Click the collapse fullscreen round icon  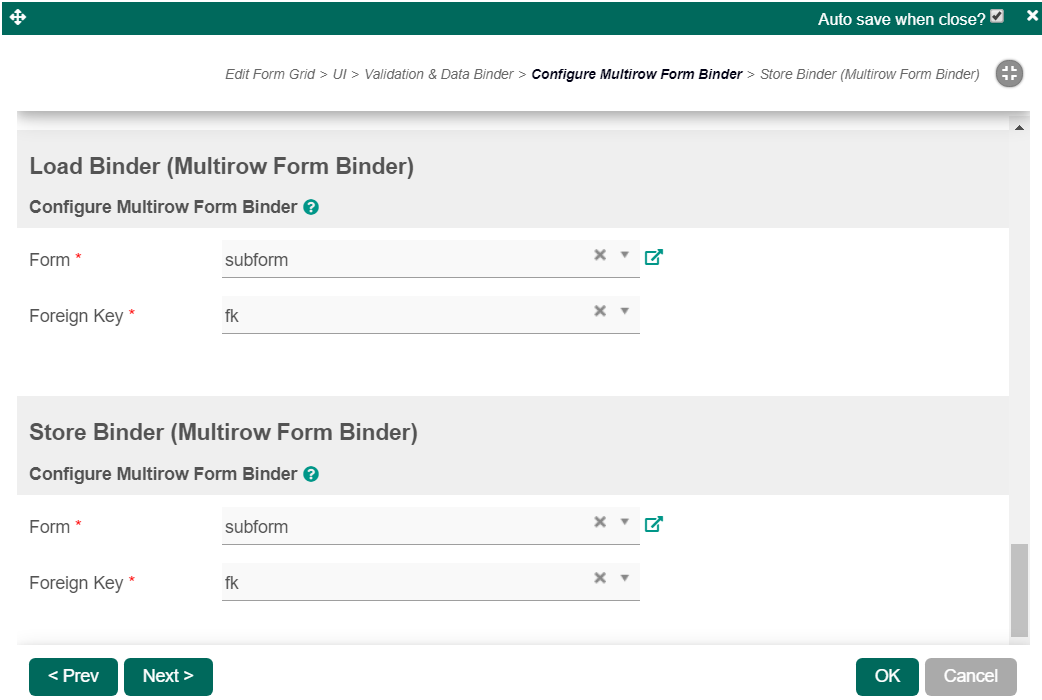pos(1009,73)
